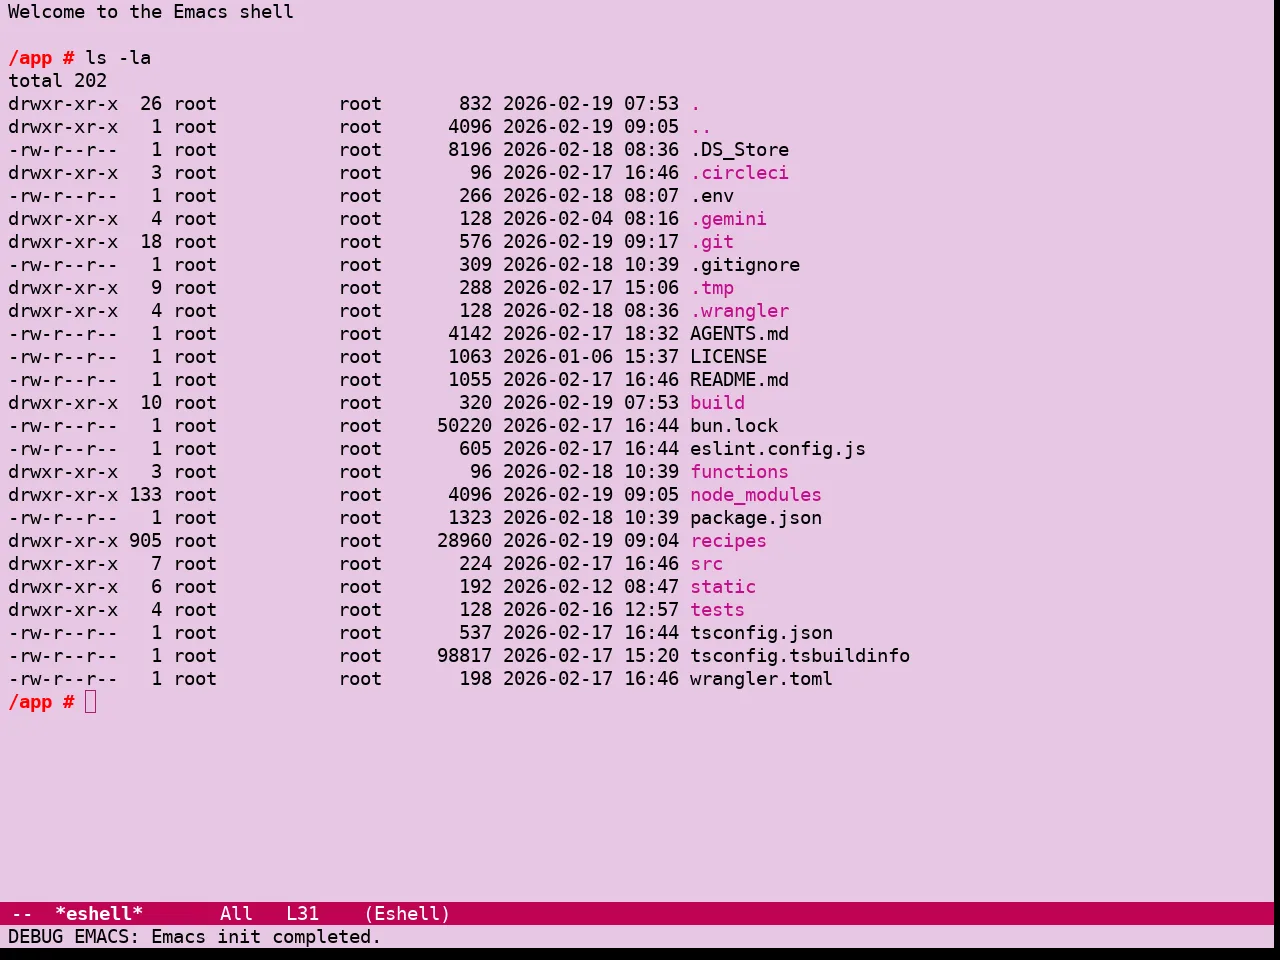1280x960 pixels.
Task: Click the echo area message 'Emacs init completed.'
Action: (266, 937)
